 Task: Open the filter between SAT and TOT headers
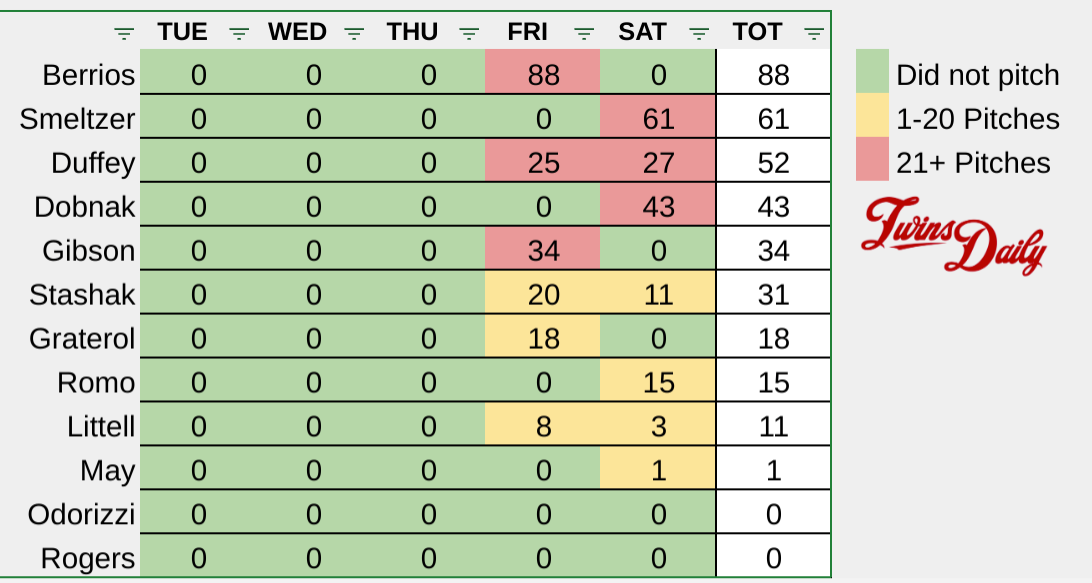tap(700, 33)
